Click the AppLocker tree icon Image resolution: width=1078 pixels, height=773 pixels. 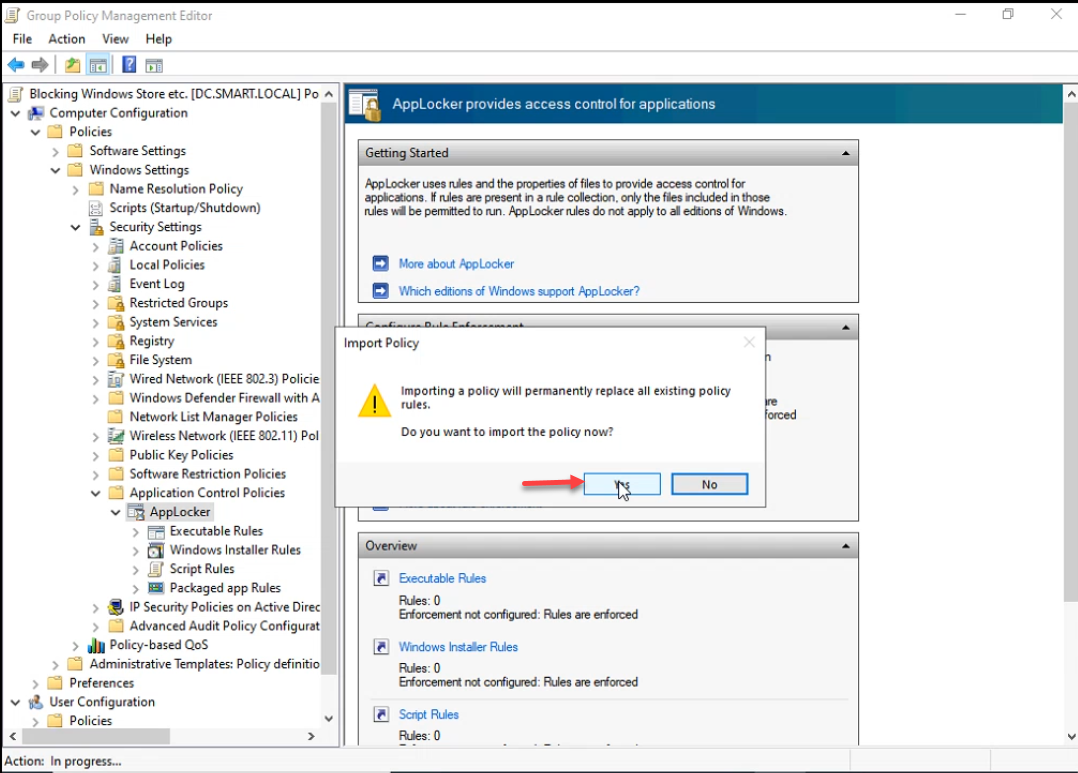pyautogui.click(x=136, y=512)
